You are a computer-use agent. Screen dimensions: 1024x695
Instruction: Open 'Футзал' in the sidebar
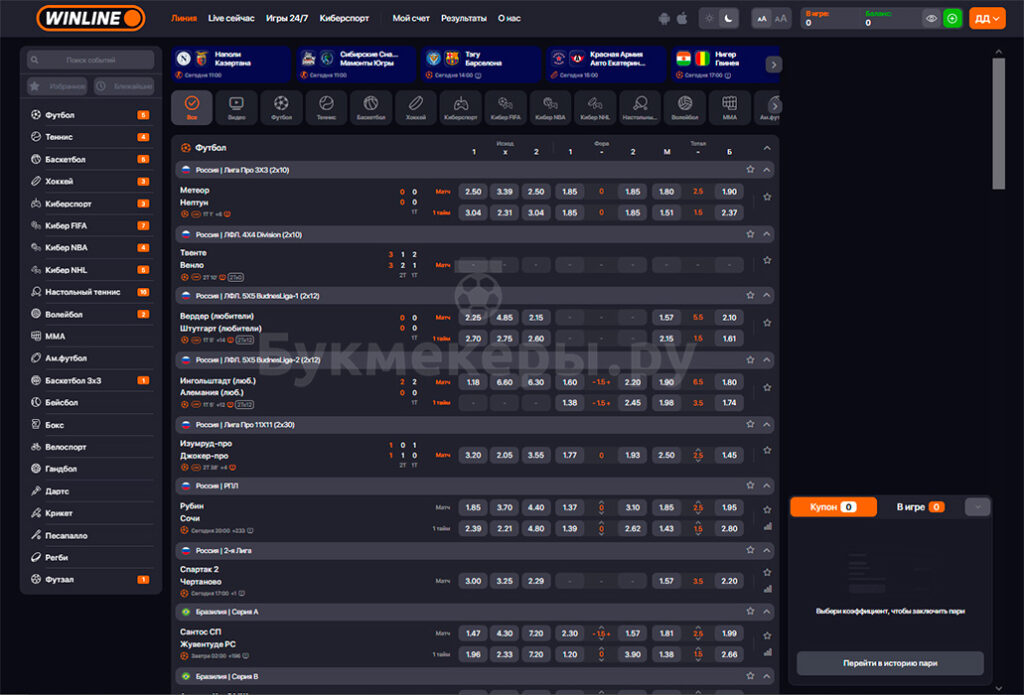coord(91,579)
